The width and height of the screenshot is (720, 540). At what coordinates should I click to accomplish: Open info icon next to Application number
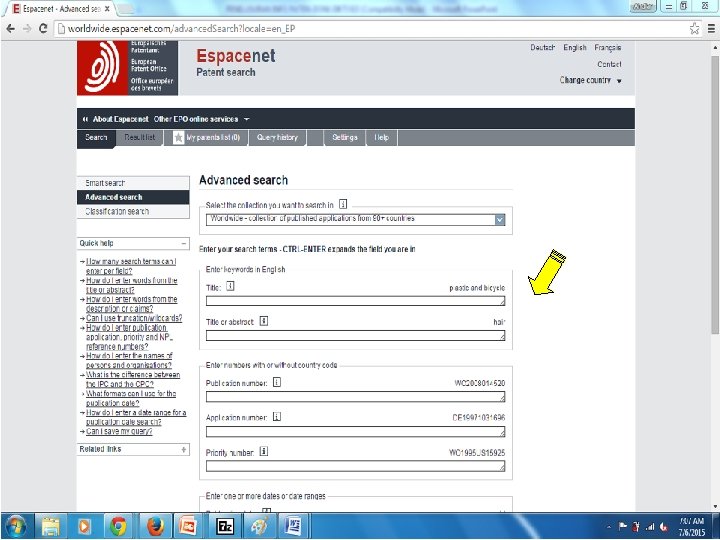276,417
